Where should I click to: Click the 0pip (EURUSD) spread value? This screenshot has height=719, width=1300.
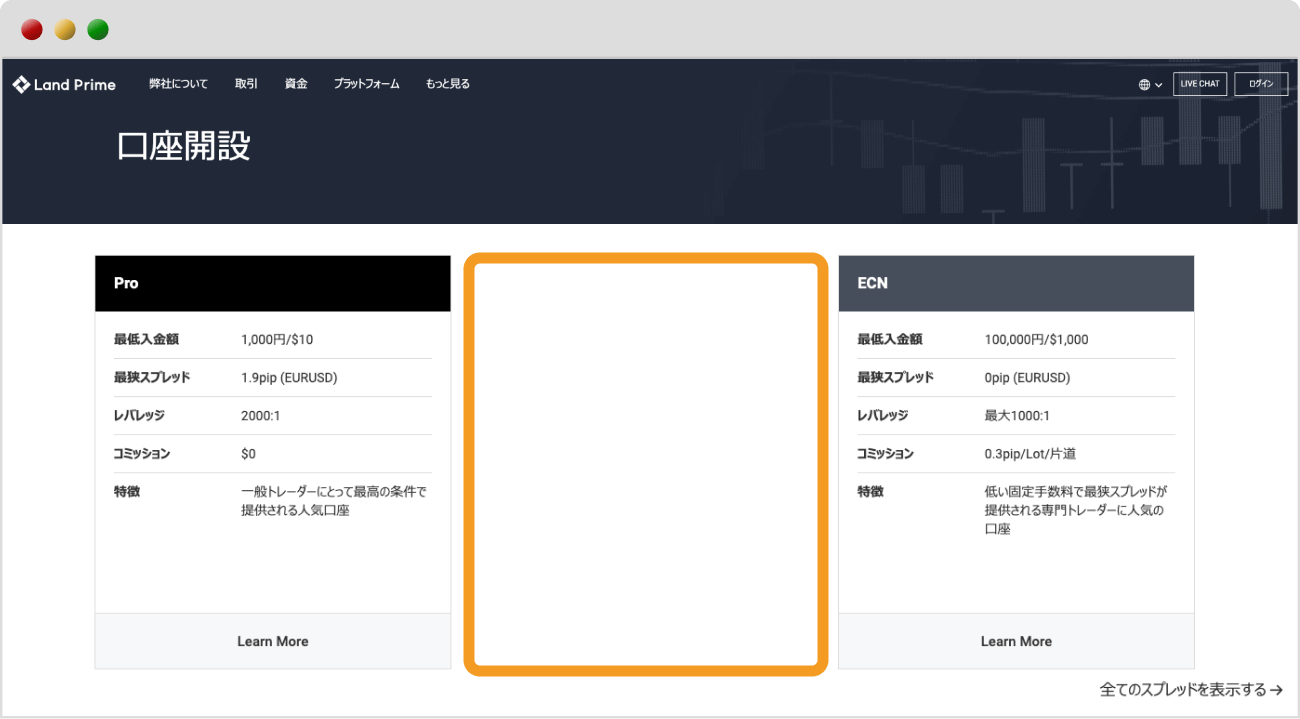click(x=1028, y=378)
